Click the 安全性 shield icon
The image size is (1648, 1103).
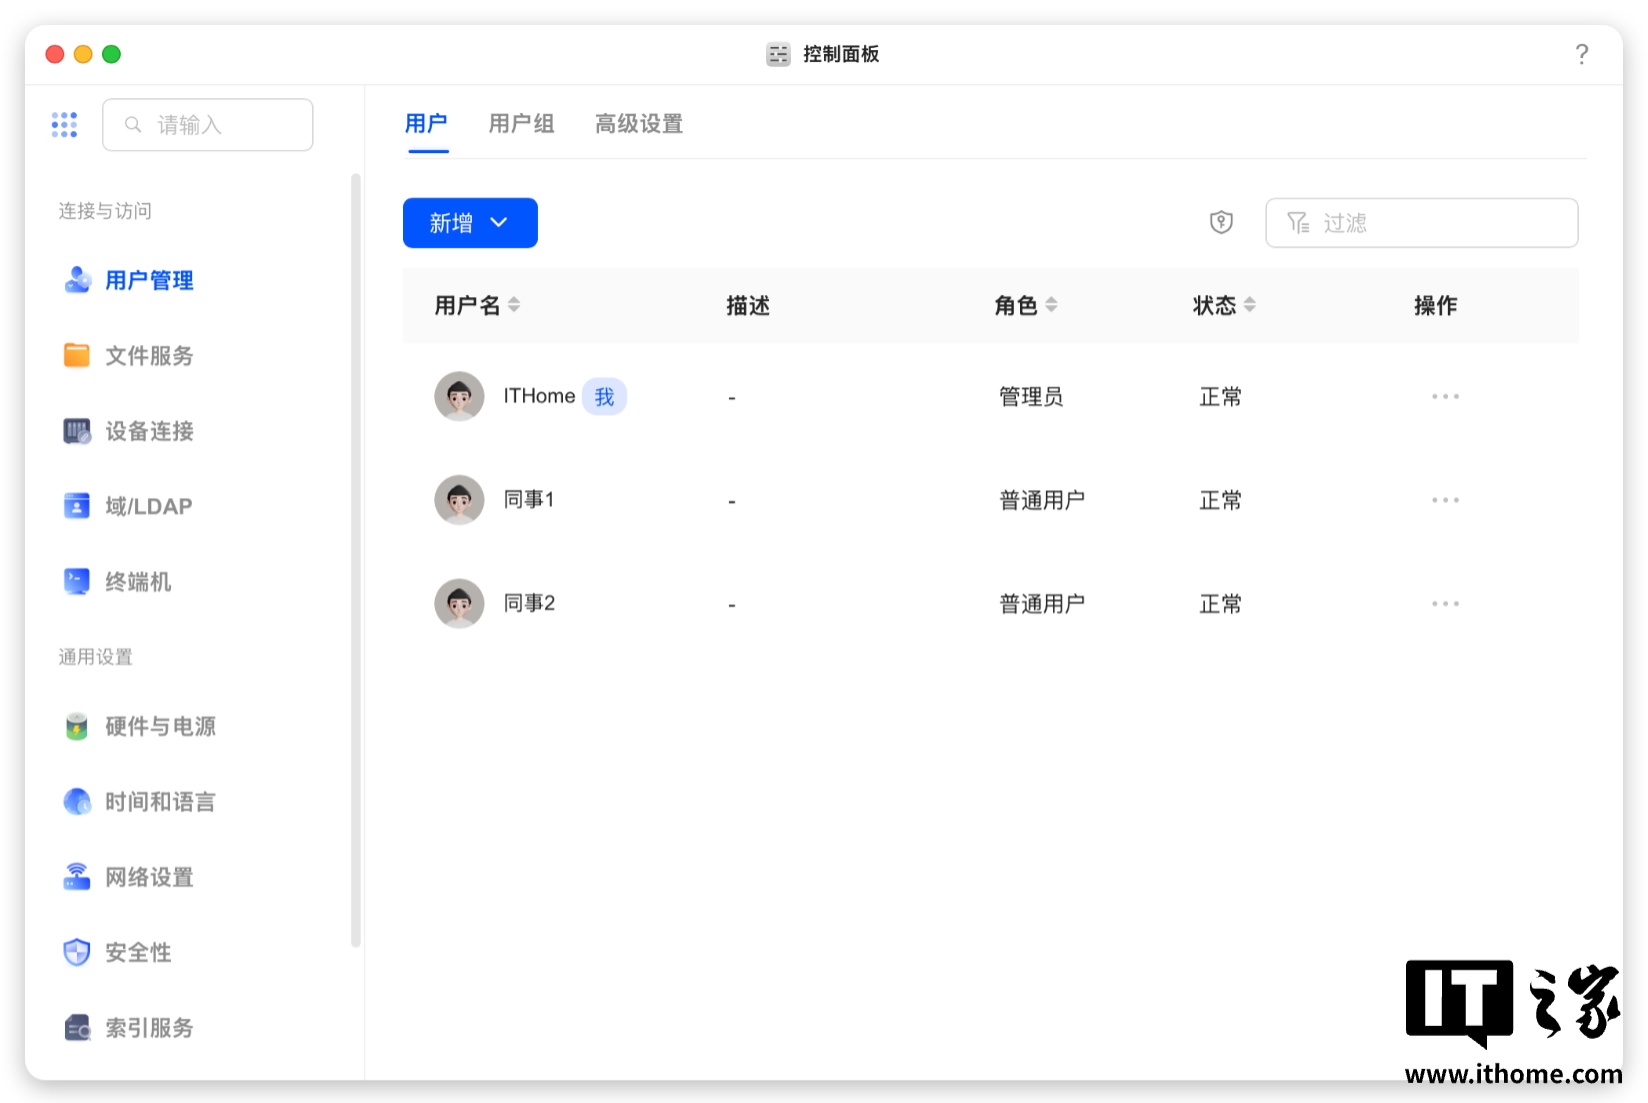[77, 952]
